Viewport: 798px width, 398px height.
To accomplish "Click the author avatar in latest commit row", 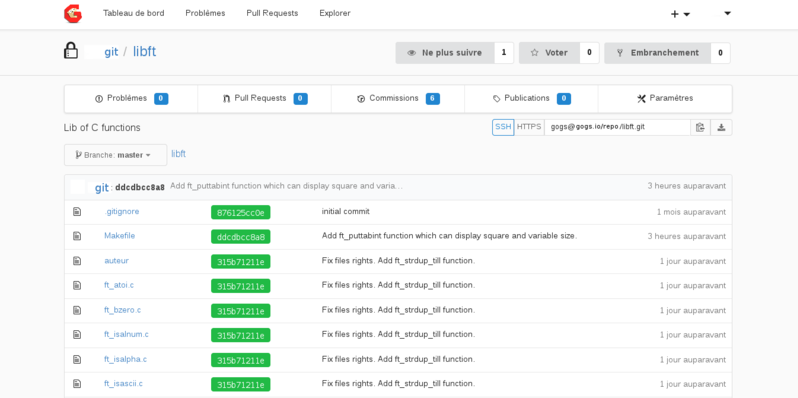I will 78,187.
